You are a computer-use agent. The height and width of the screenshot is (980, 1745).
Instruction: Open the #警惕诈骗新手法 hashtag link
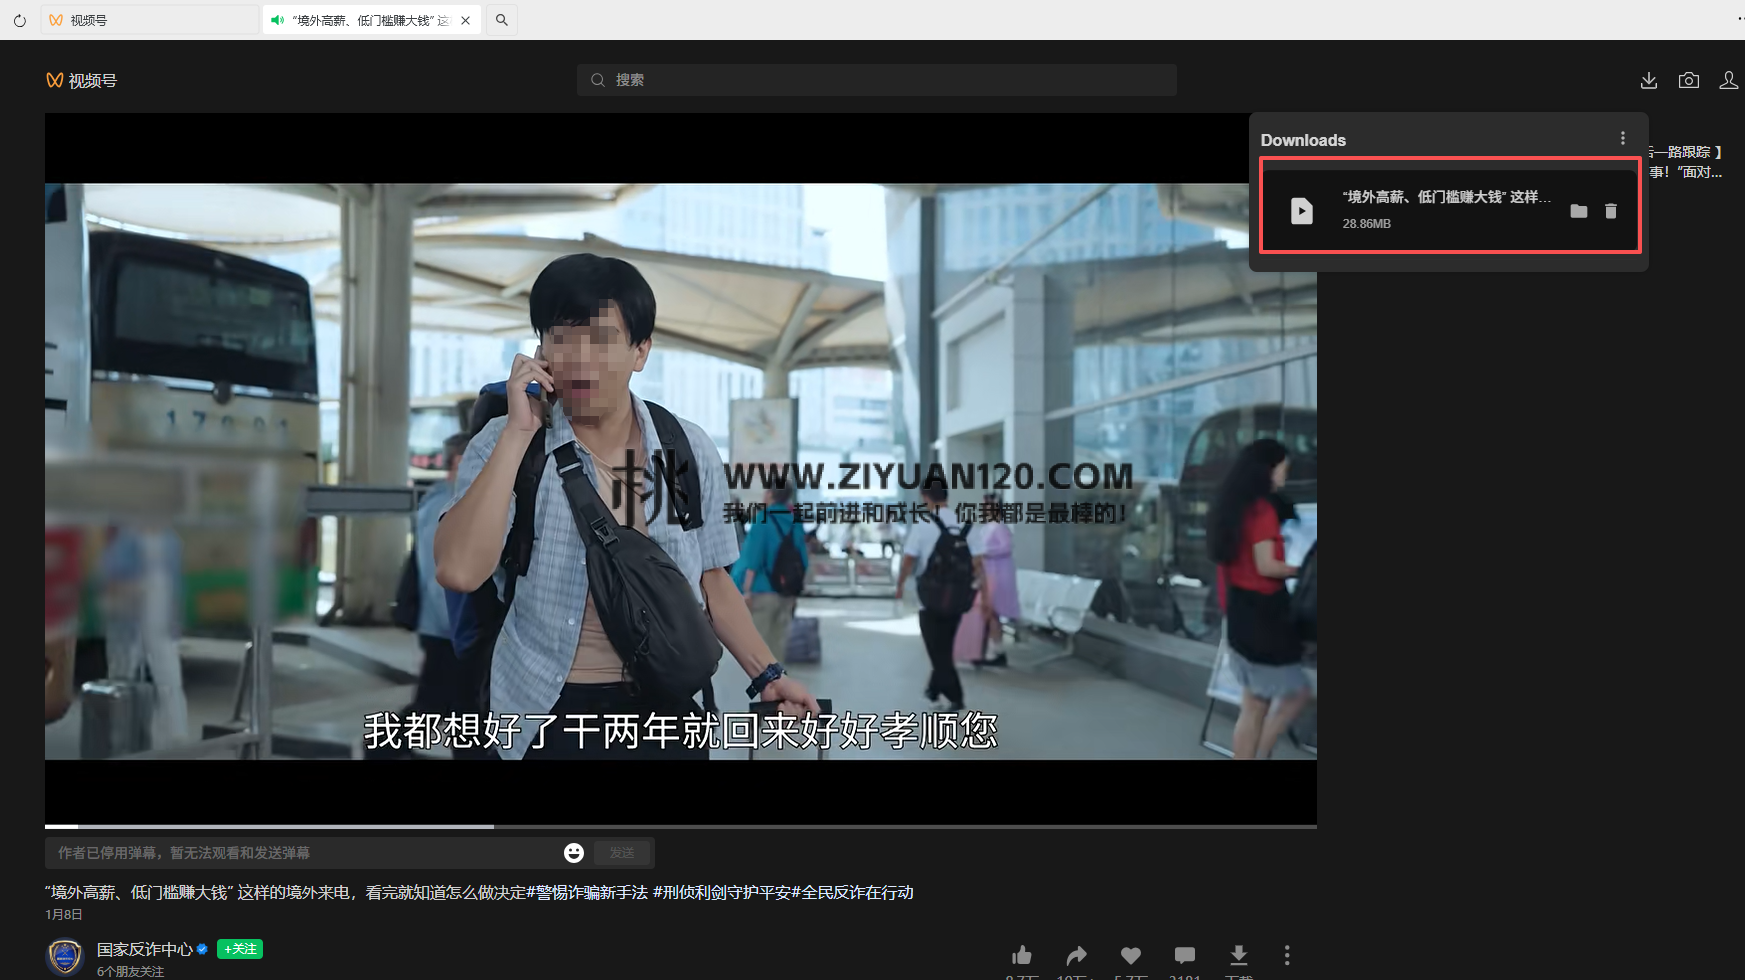588,892
